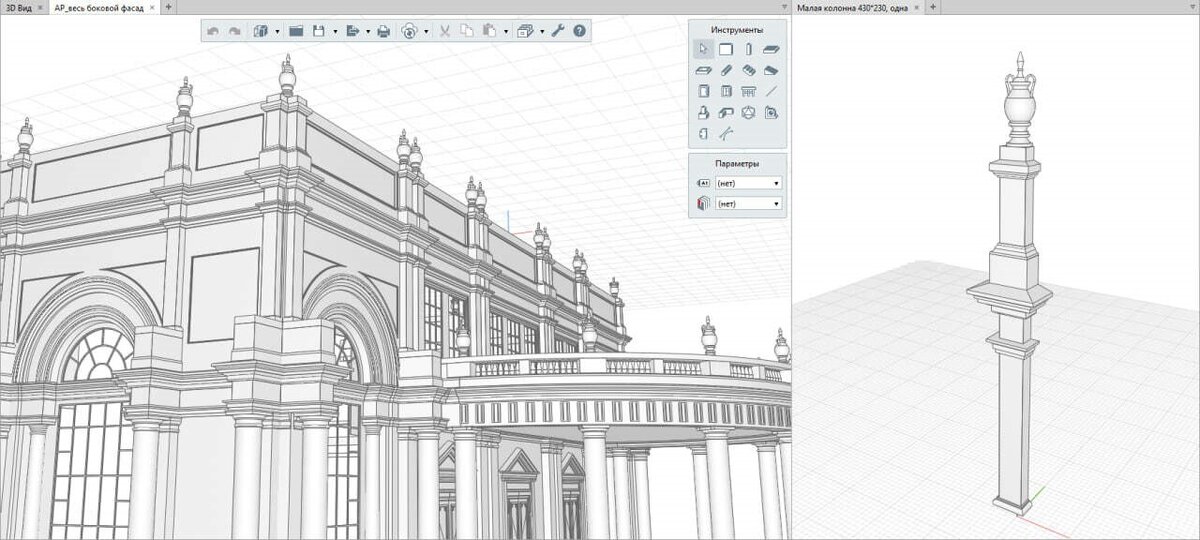Switch to the 3D Вид tab
1200x540 pixels.
pos(18,7)
